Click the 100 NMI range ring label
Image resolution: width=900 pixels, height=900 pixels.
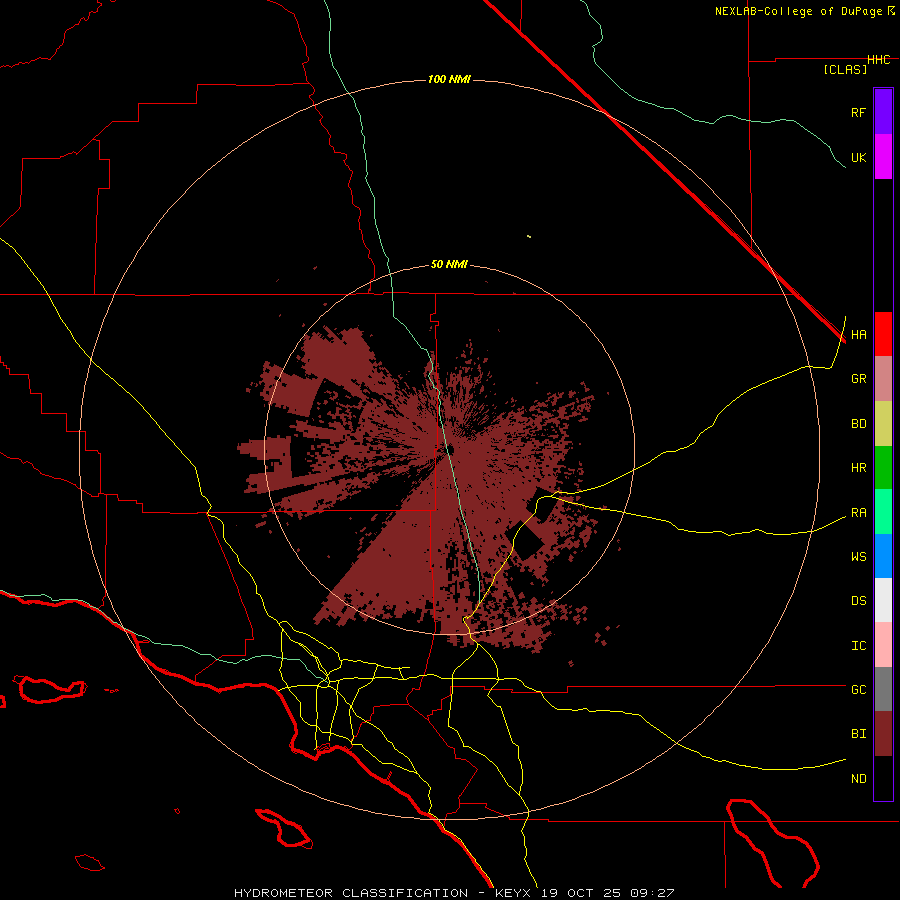(449, 79)
